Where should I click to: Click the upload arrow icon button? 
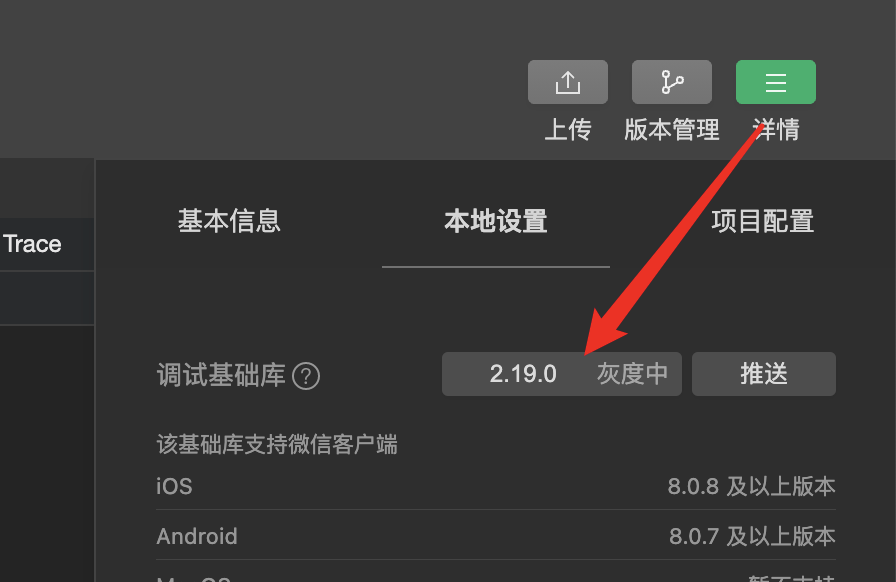[x=567, y=82]
